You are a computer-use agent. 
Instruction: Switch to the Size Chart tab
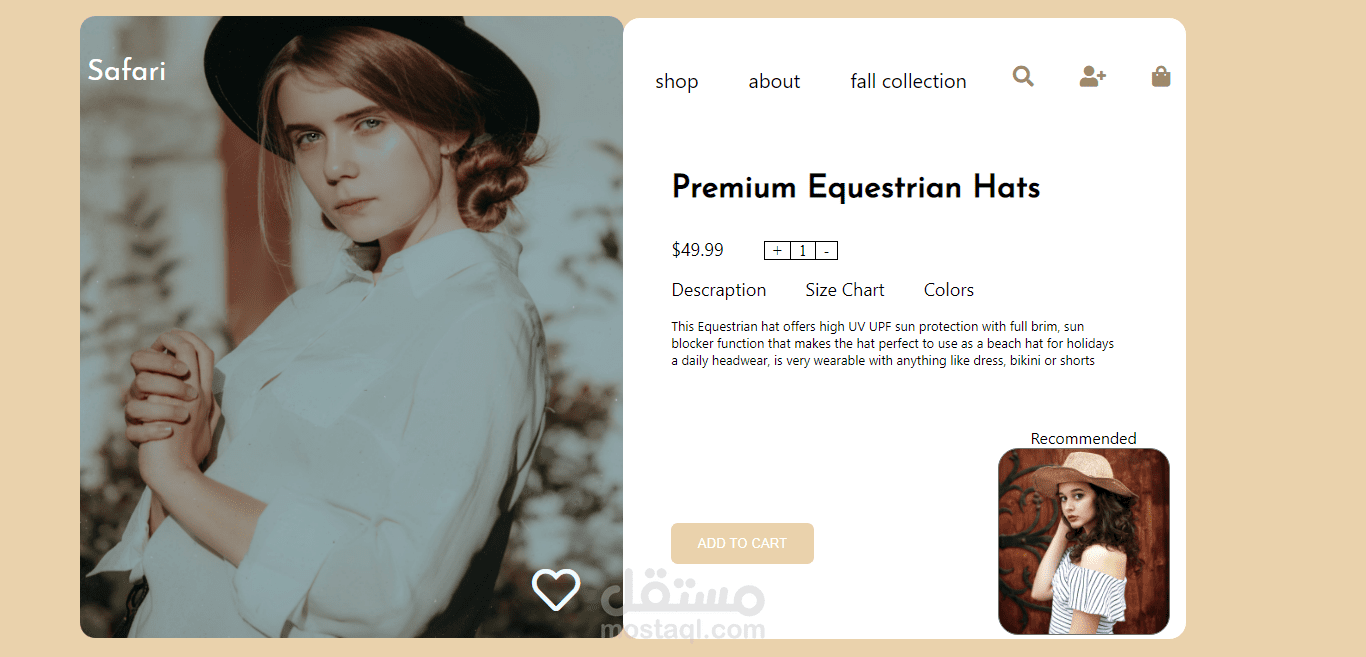click(845, 290)
